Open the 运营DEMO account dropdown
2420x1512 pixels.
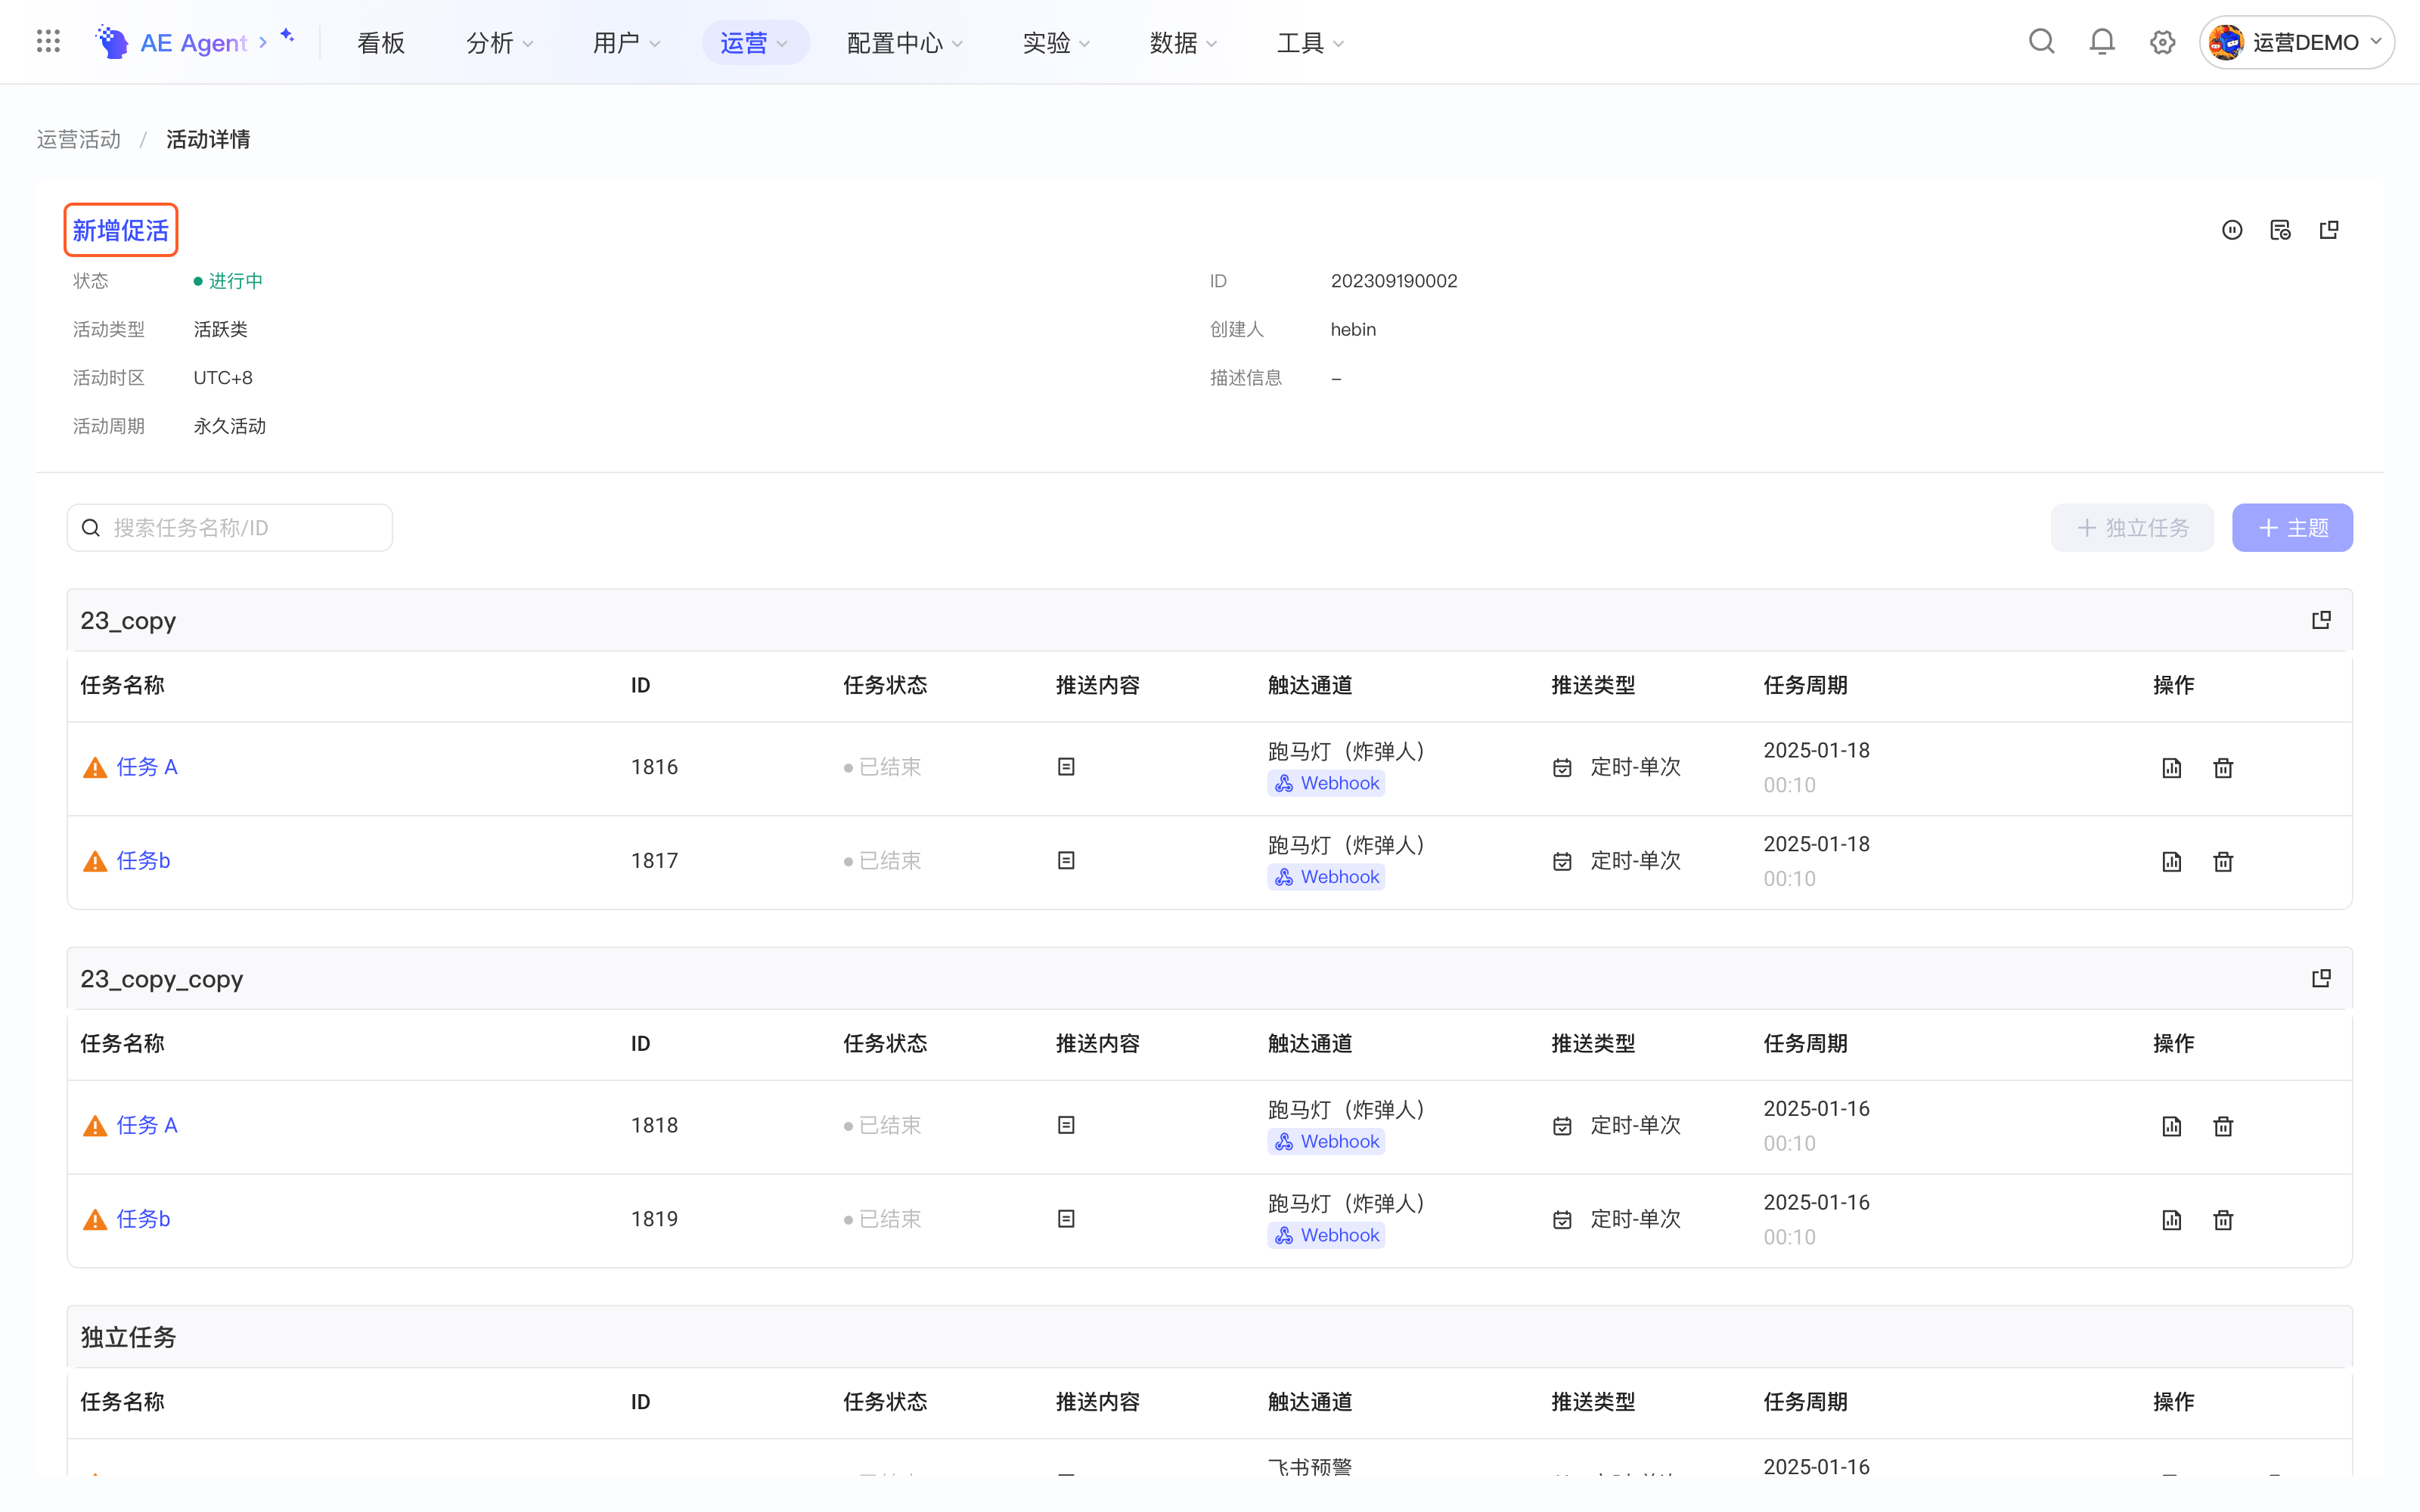pos(2296,42)
